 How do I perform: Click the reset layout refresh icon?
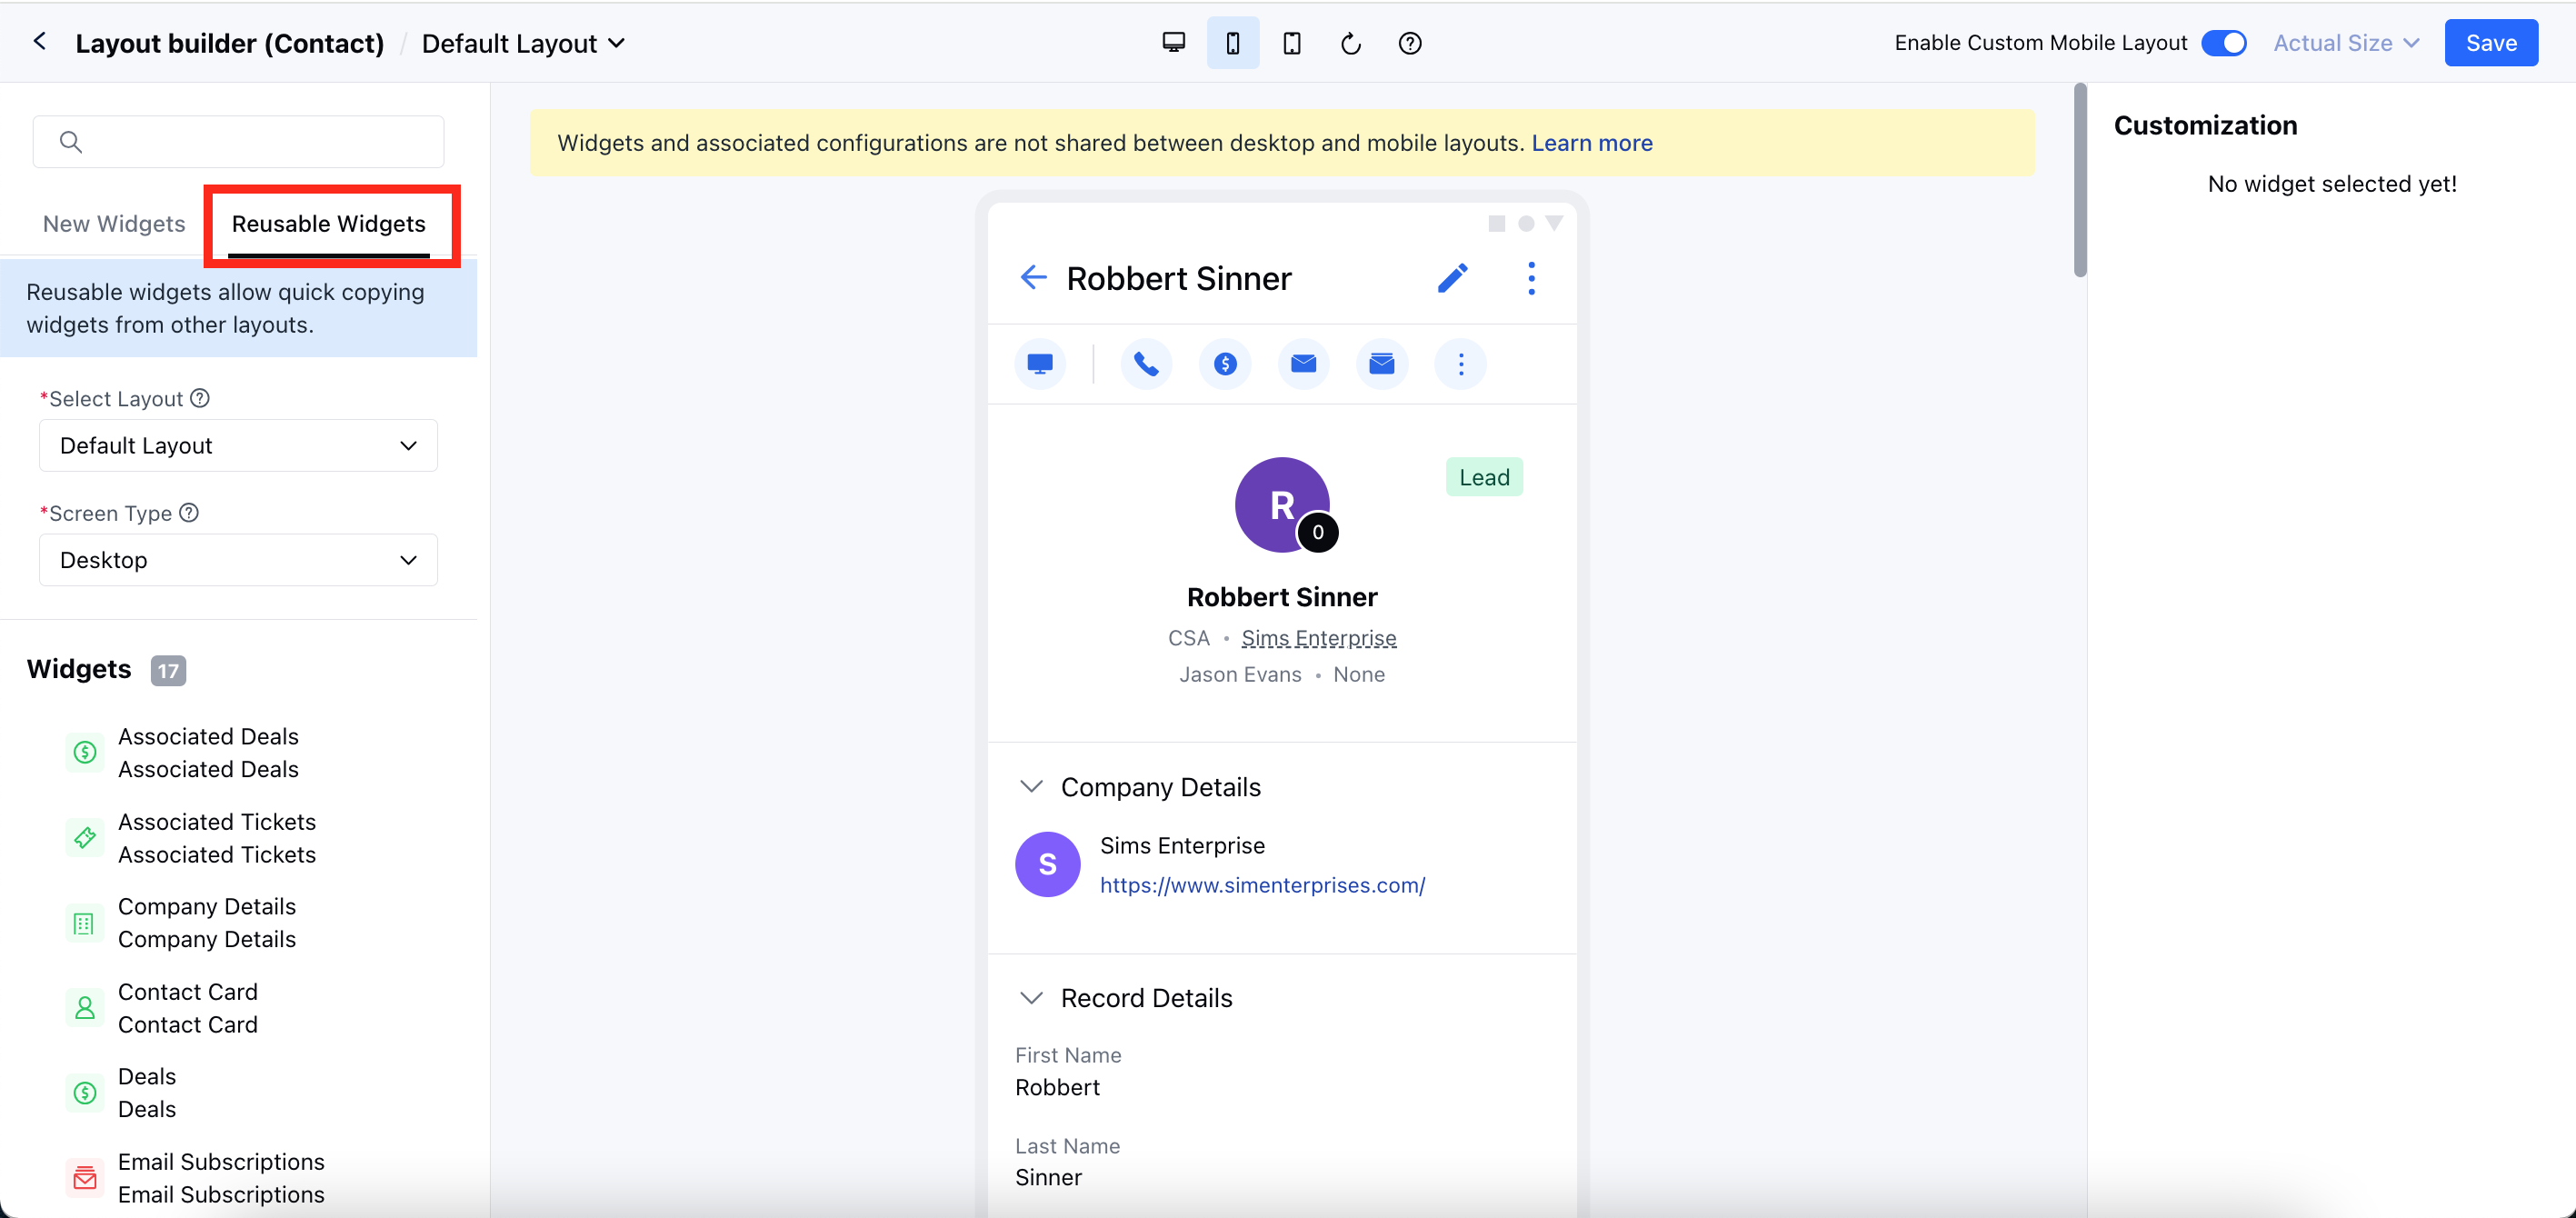1350,43
